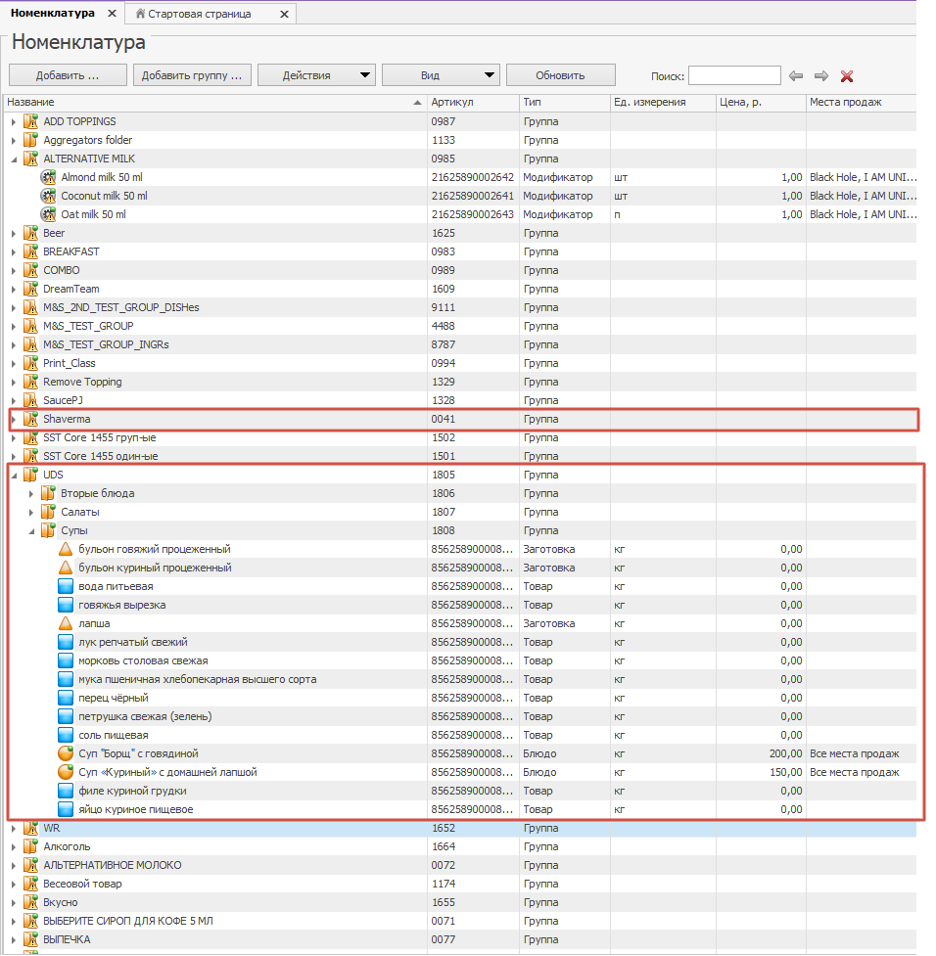Click the Вторые блюда group folder icon
The width and height of the screenshot is (936, 956).
click(x=48, y=493)
